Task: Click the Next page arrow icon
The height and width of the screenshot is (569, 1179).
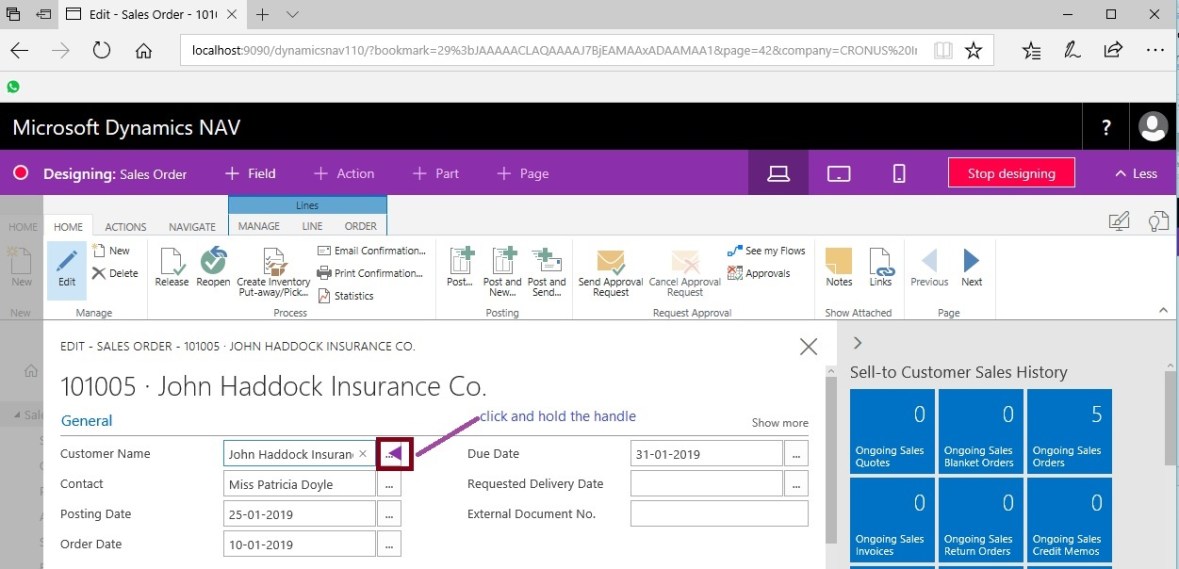Action: (x=971, y=262)
